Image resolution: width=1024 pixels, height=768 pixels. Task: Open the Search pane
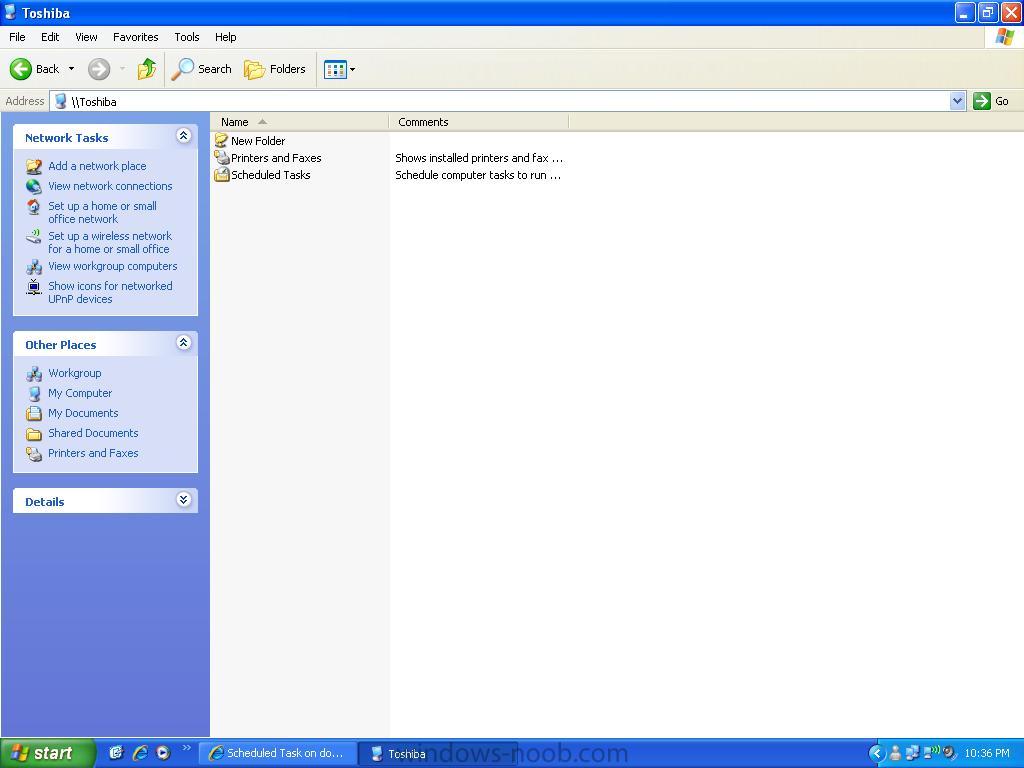pyautogui.click(x=201, y=69)
